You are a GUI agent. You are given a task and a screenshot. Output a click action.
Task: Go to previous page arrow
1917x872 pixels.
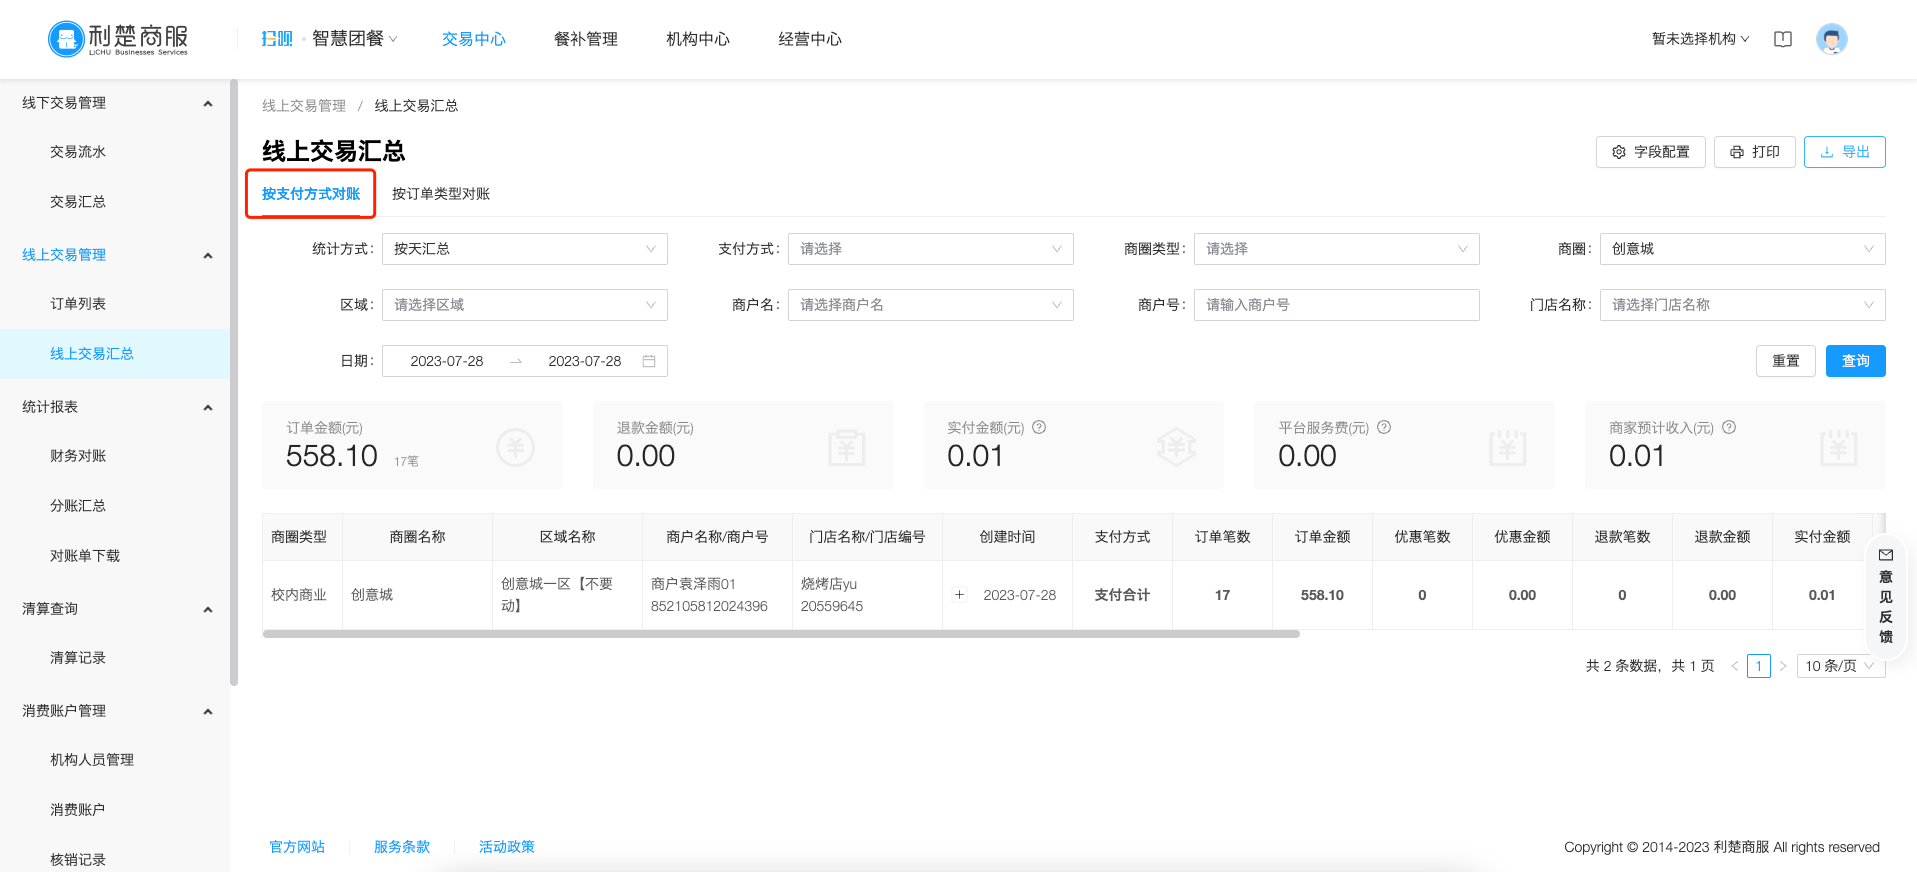[x=1735, y=666]
